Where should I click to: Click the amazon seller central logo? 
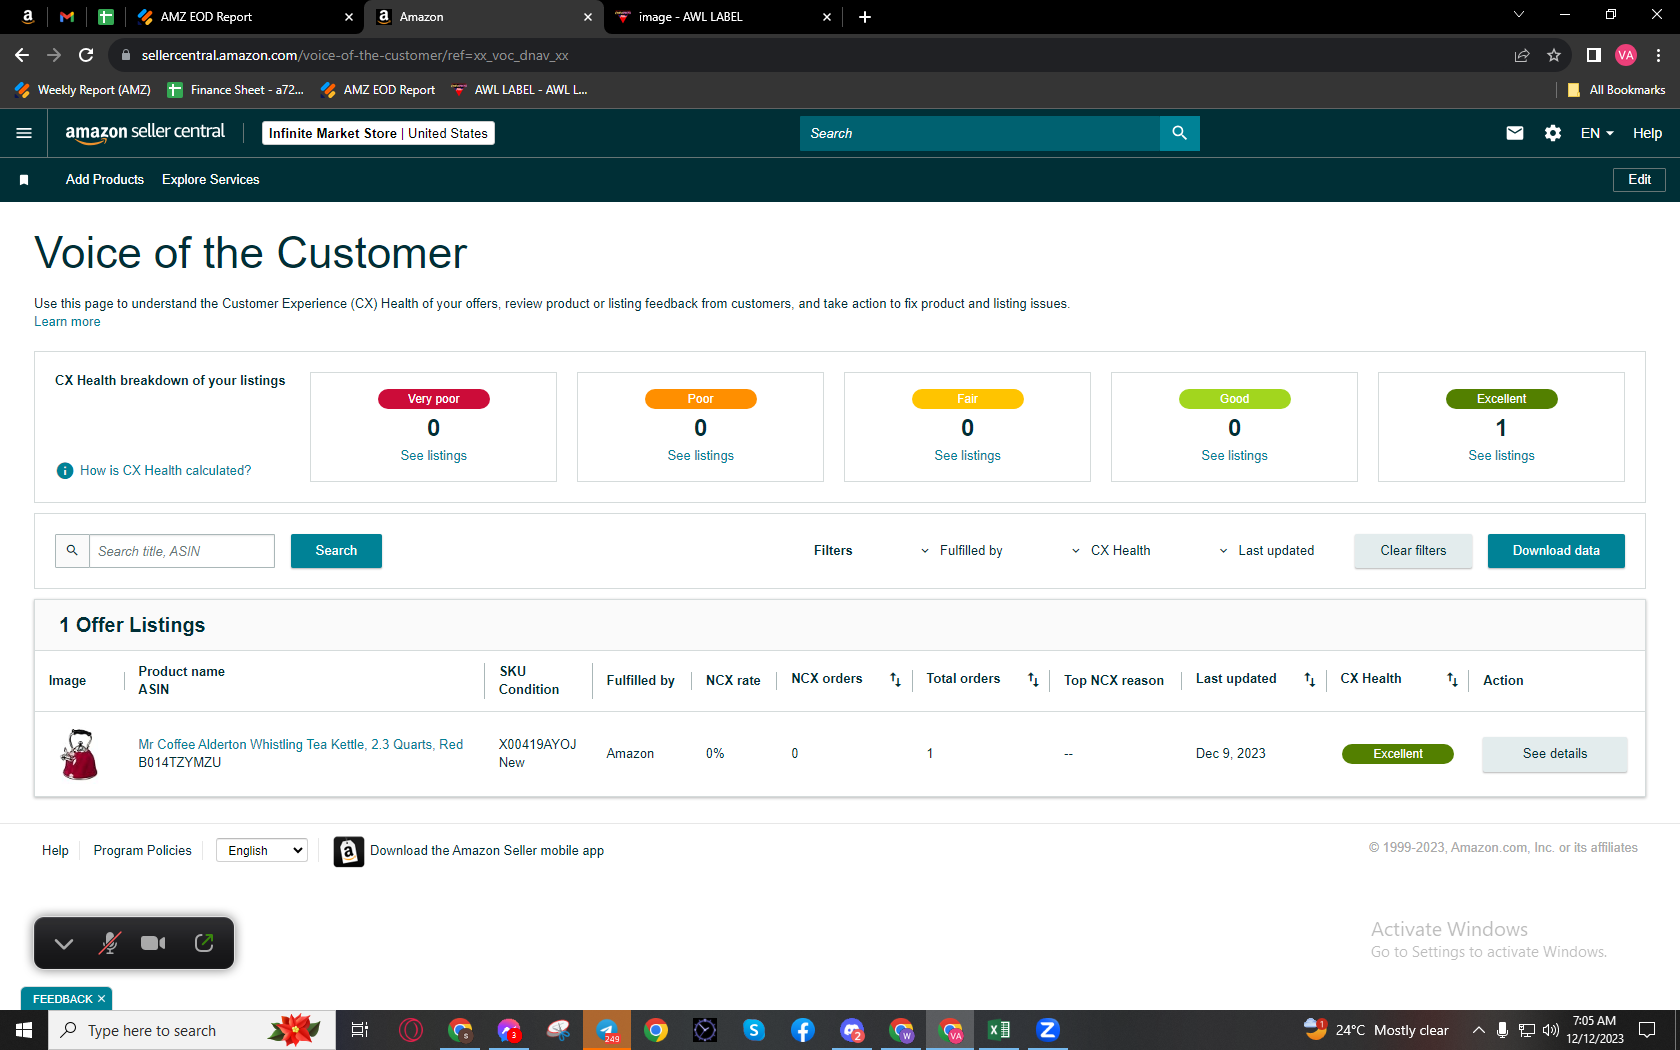coord(145,133)
